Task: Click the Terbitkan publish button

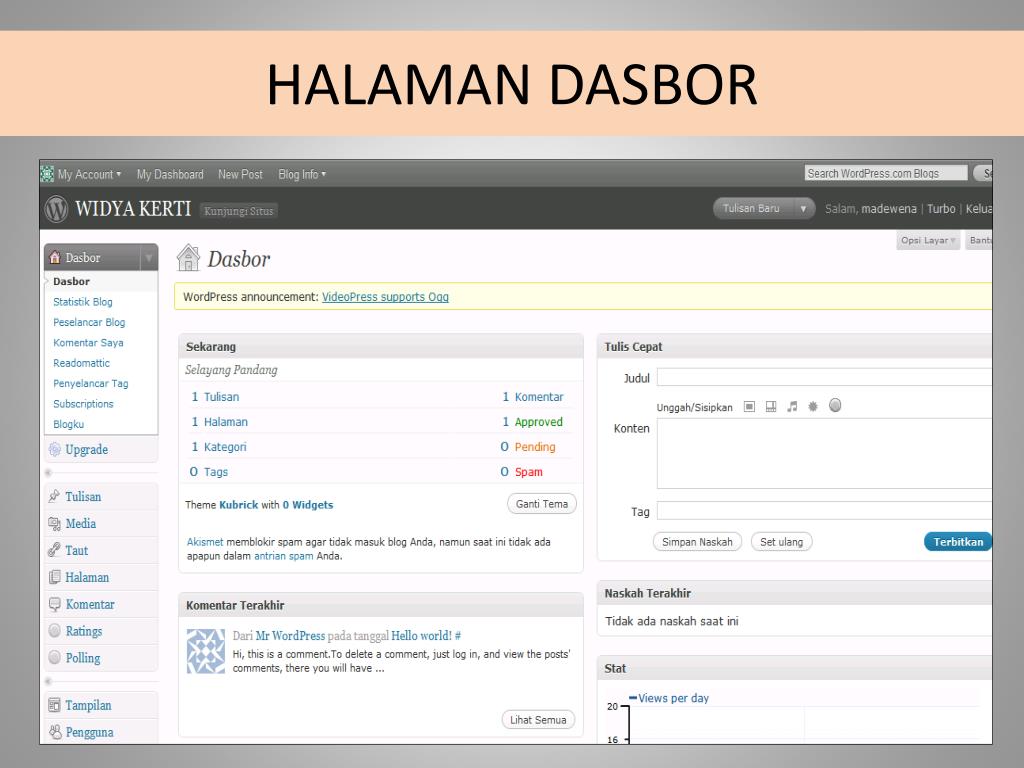Action: 958,542
